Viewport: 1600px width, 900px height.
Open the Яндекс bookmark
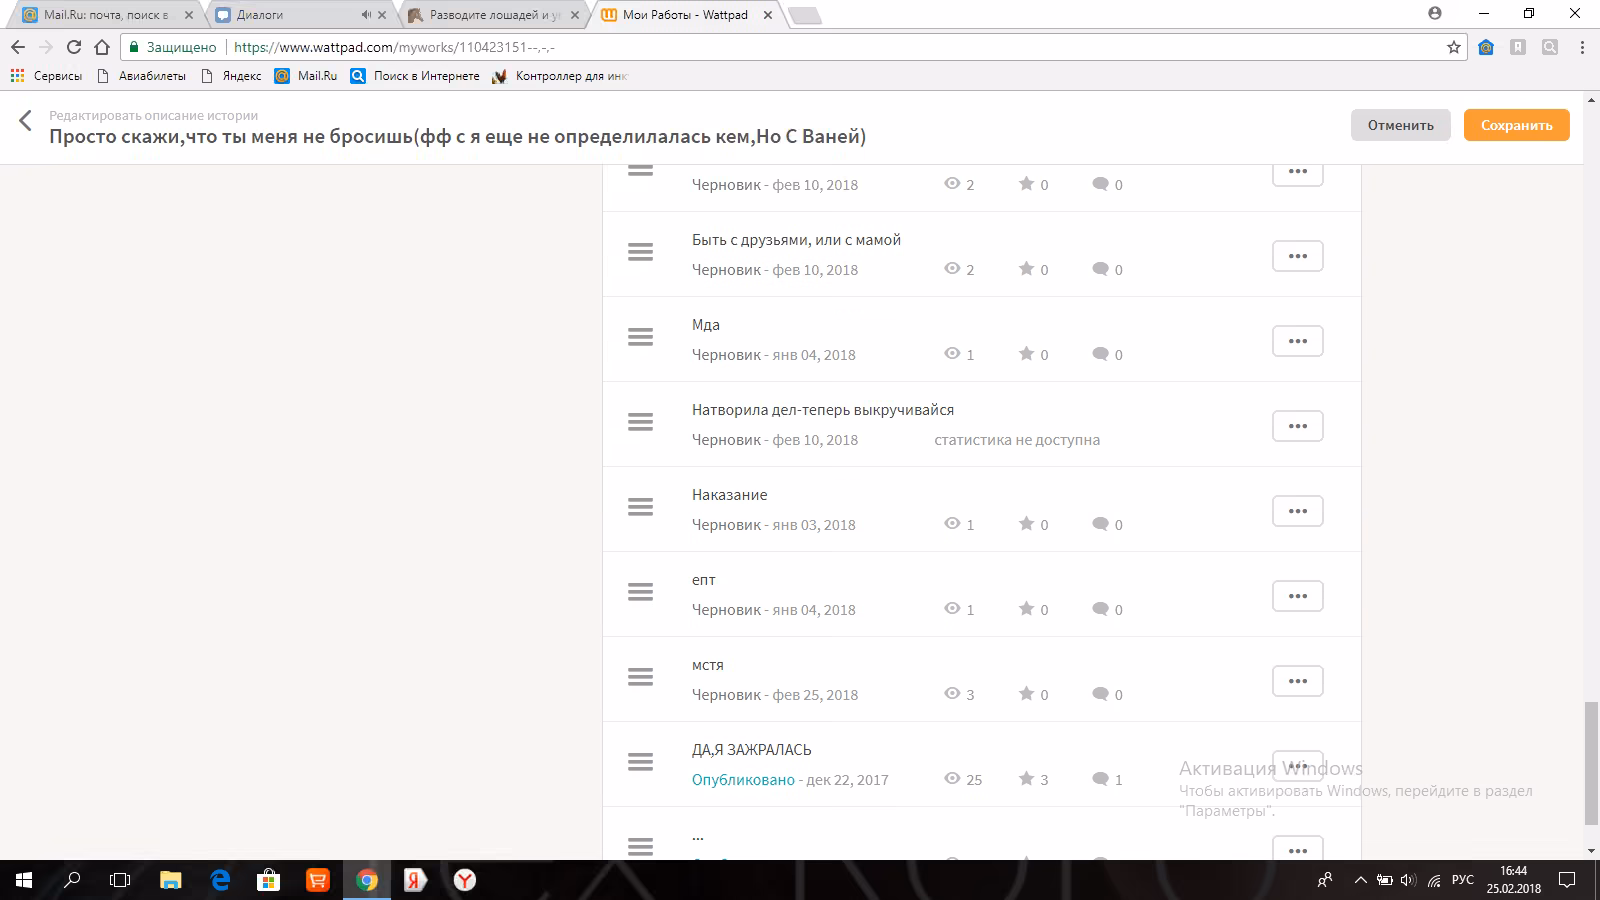[x=231, y=76]
